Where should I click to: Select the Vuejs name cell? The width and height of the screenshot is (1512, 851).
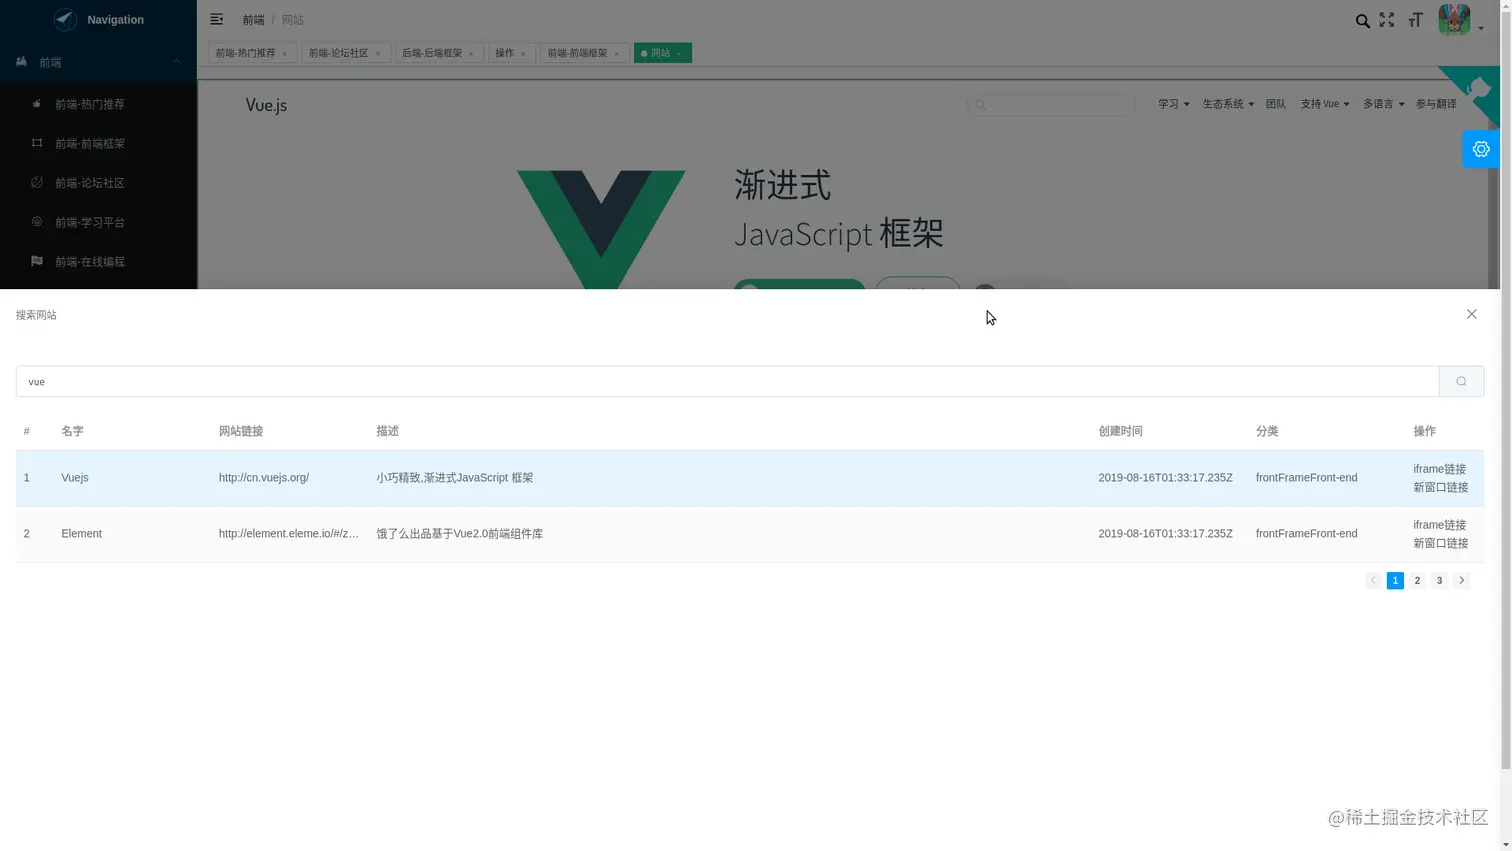[75, 478]
